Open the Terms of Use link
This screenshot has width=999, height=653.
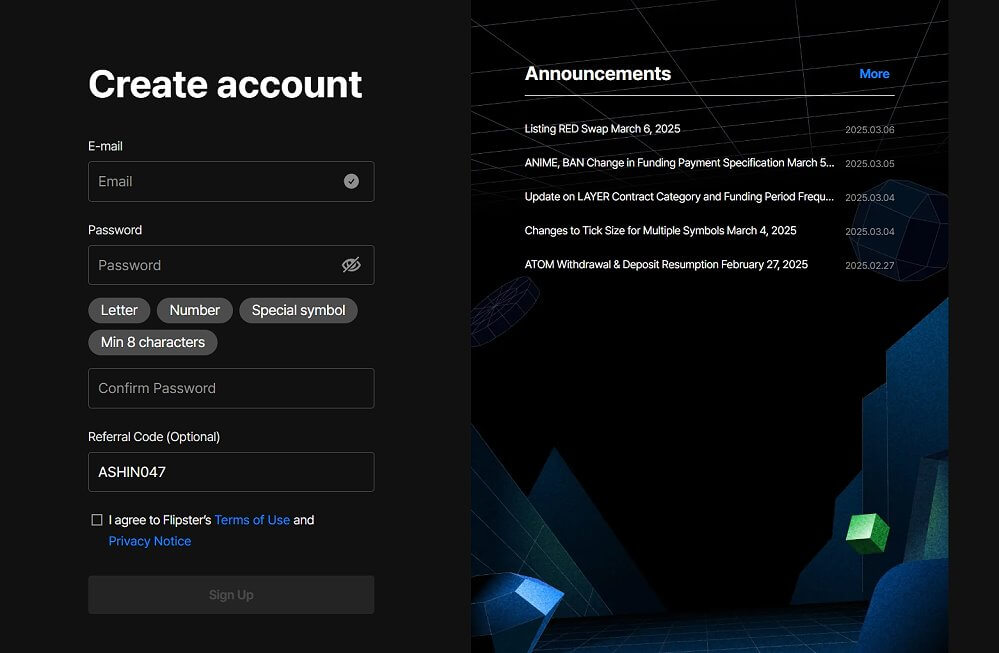tap(252, 520)
